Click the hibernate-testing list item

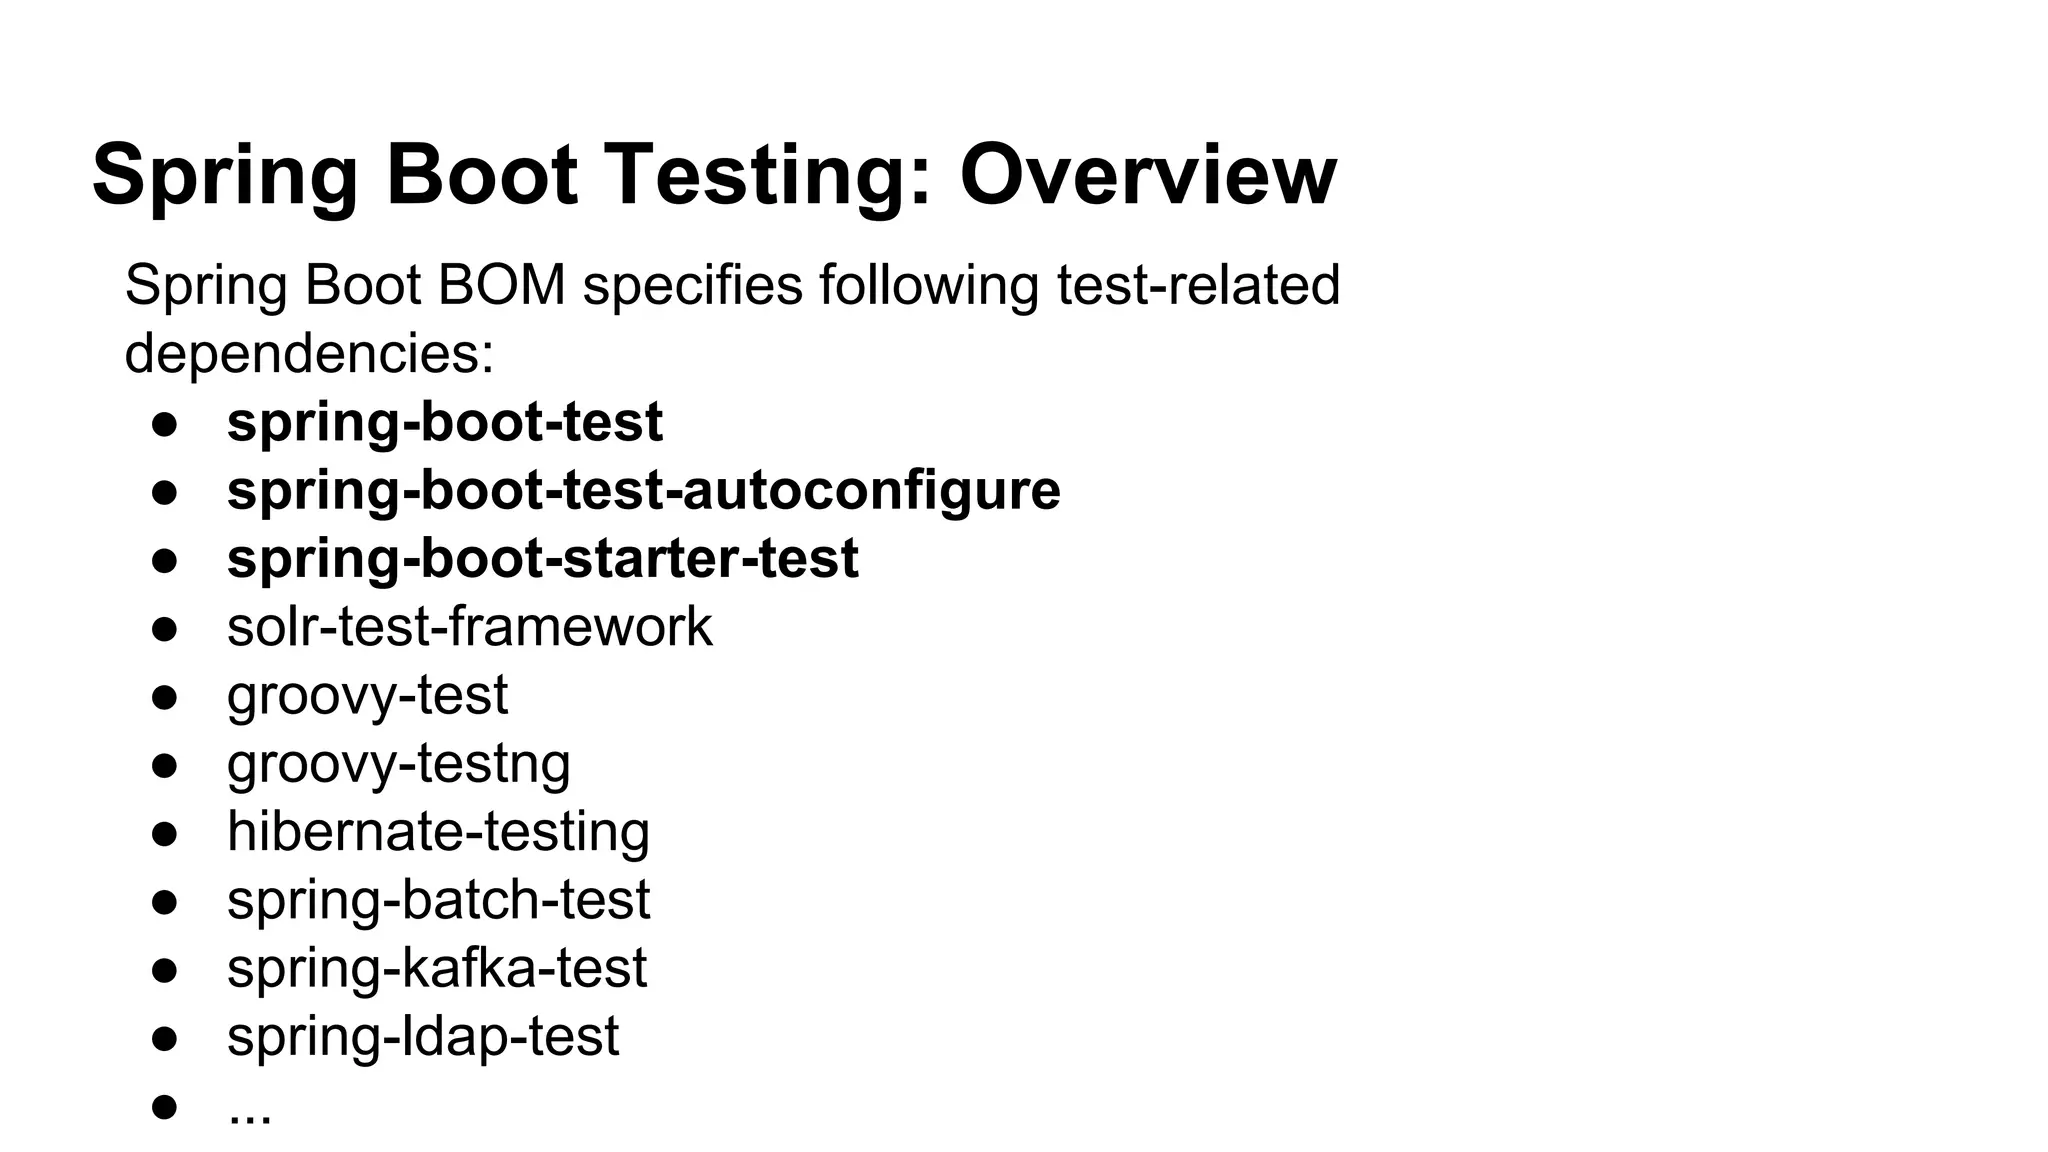pos(438,831)
